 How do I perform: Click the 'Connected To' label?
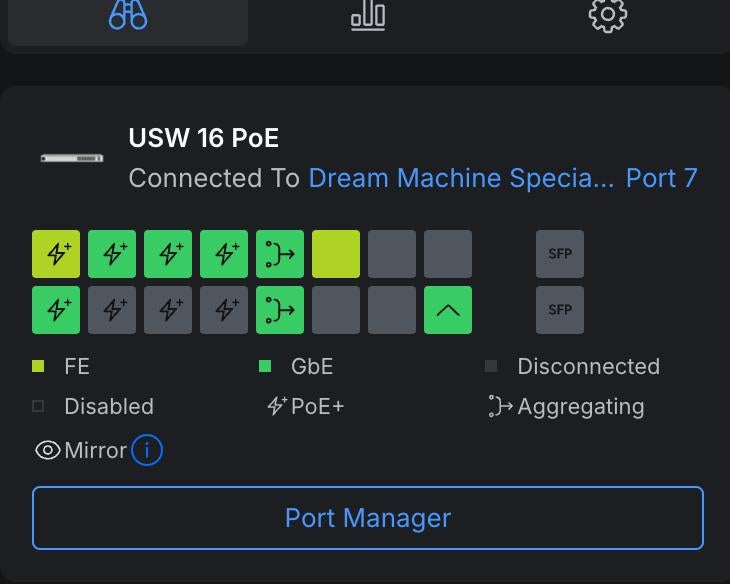point(214,178)
